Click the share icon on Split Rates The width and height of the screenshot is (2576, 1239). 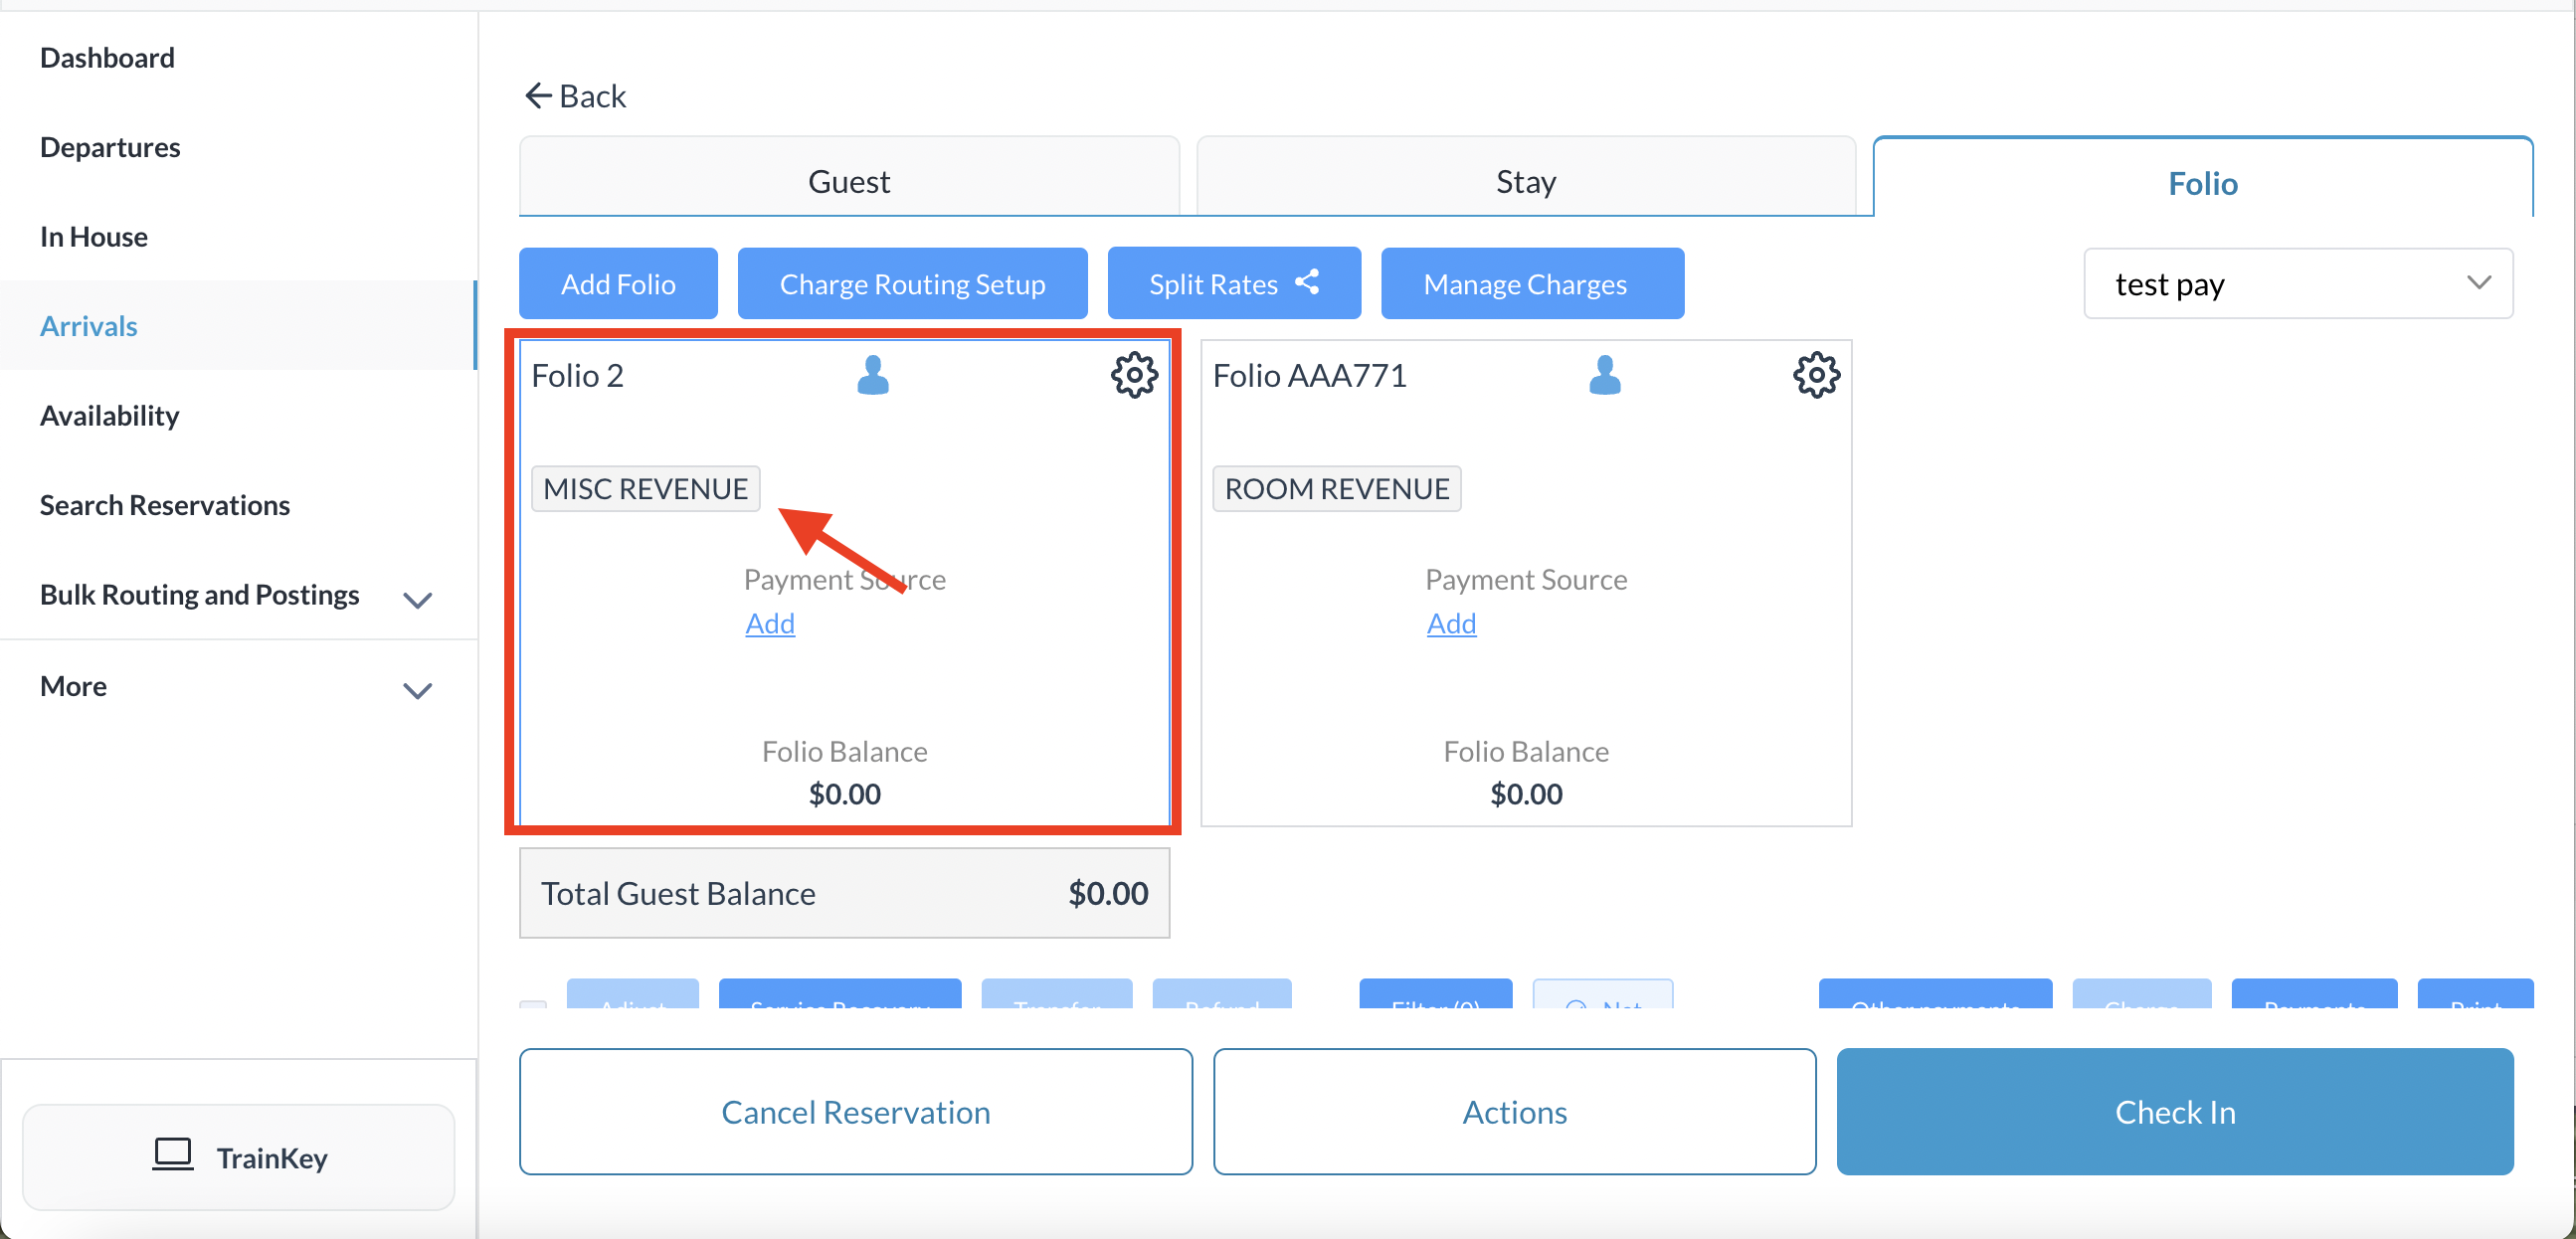pos(1307,283)
